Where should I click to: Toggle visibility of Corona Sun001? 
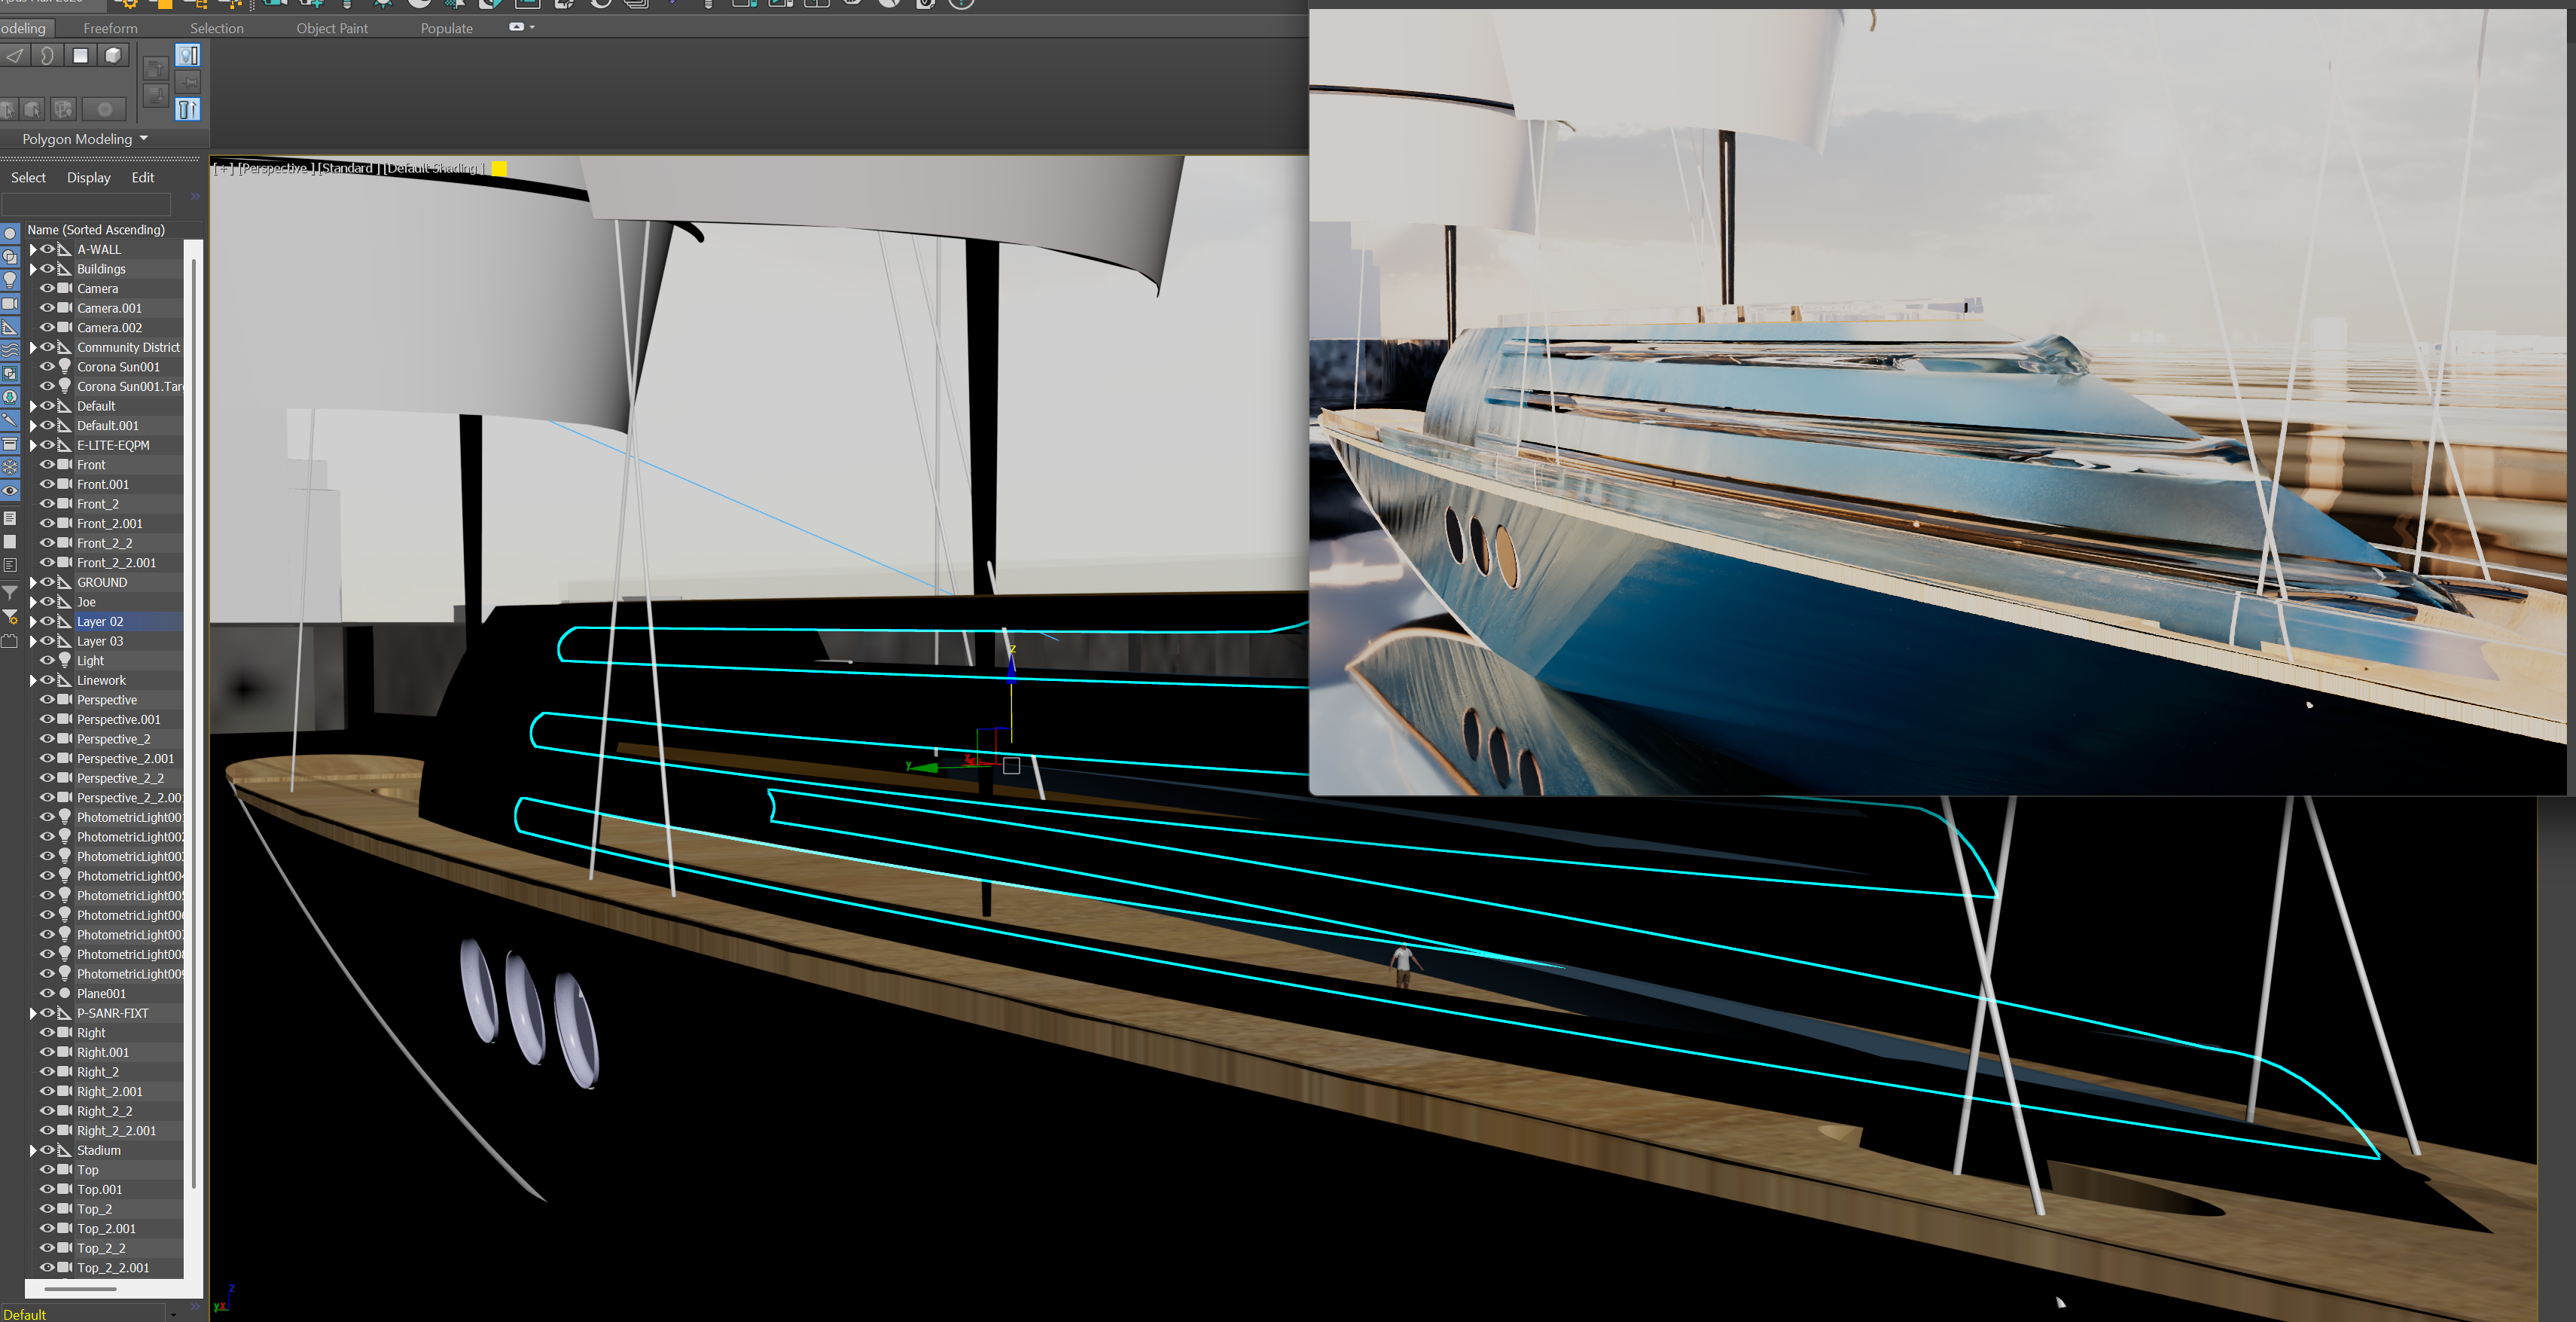point(47,366)
